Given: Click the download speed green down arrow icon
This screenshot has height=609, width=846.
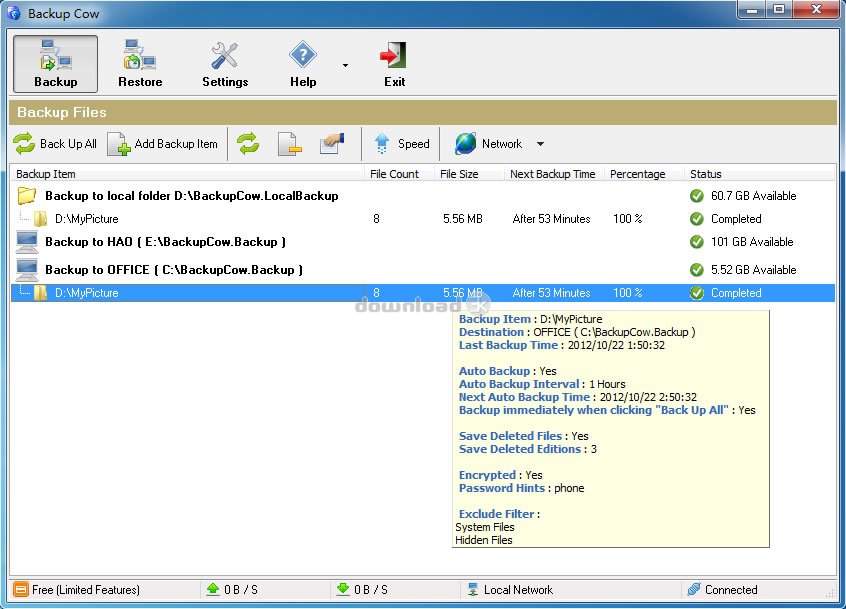Looking at the screenshot, I should (343, 589).
